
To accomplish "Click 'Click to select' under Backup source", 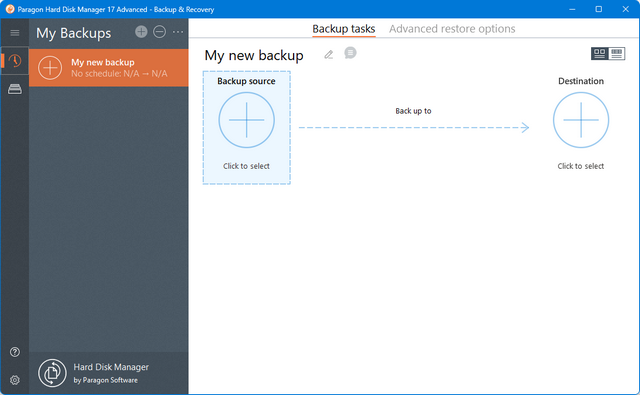I will click(246, 166).
